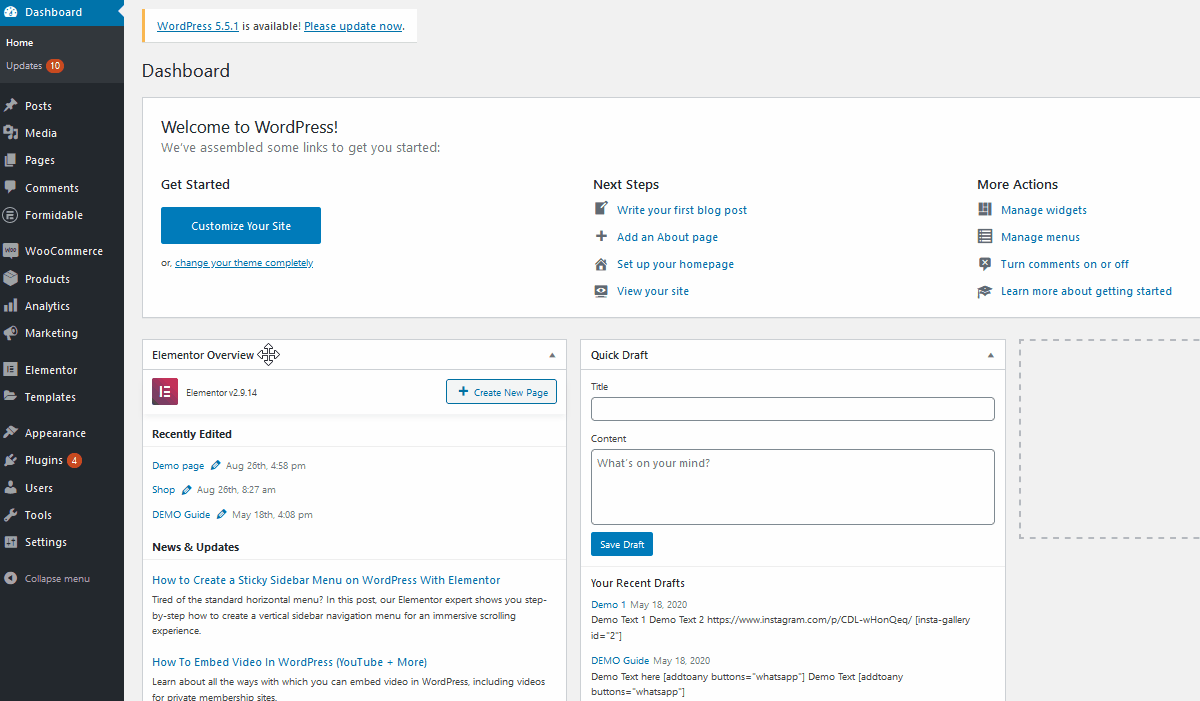The width and height of the screenshot is (1200, 701).
Task: Click the Dashboard gauge icon in sidebar
Action: click(x=11, y=12)
